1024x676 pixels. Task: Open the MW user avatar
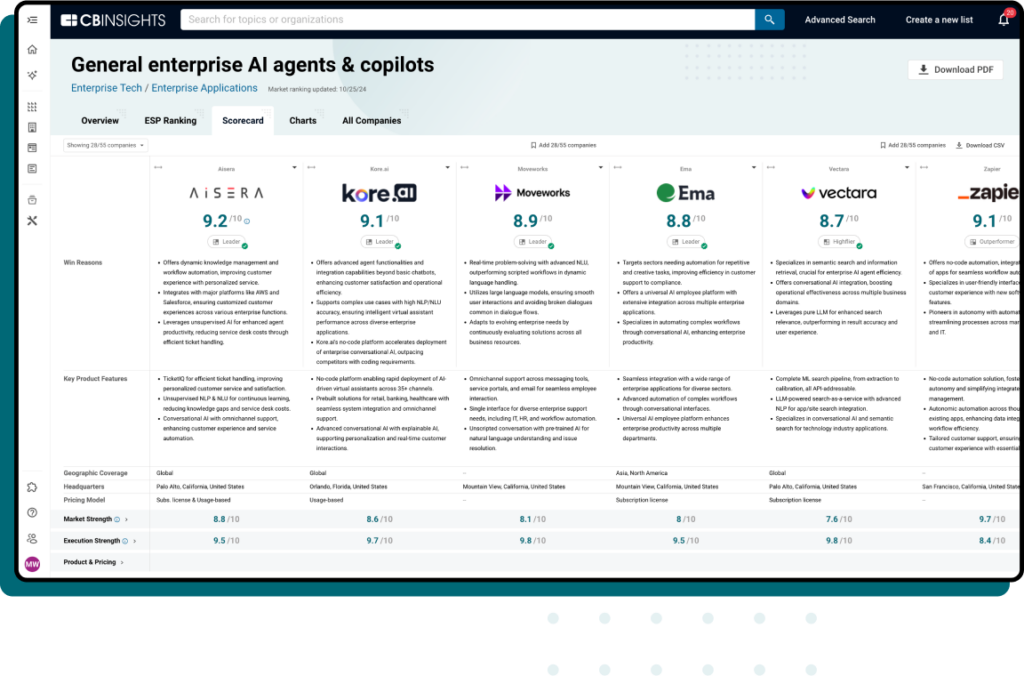(32, 564)
